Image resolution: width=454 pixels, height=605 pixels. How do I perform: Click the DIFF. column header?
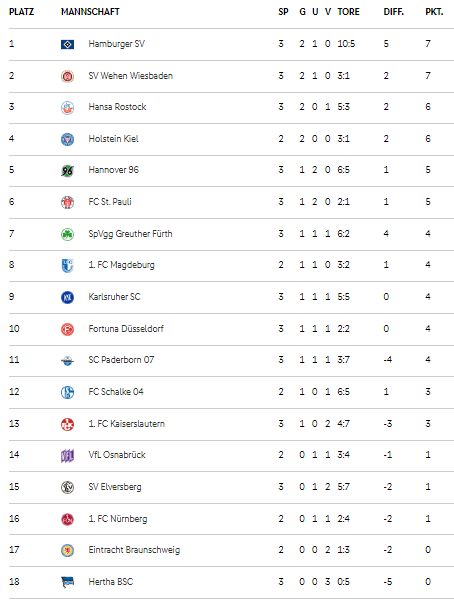coord(393,12)
